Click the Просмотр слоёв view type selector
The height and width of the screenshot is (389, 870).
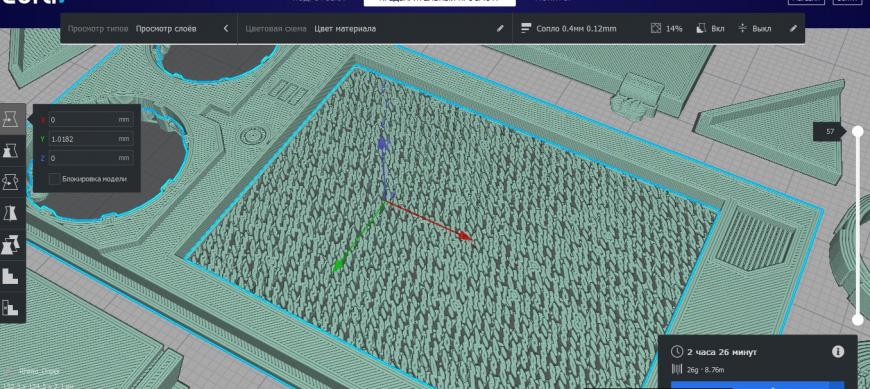tap(166, 28)
